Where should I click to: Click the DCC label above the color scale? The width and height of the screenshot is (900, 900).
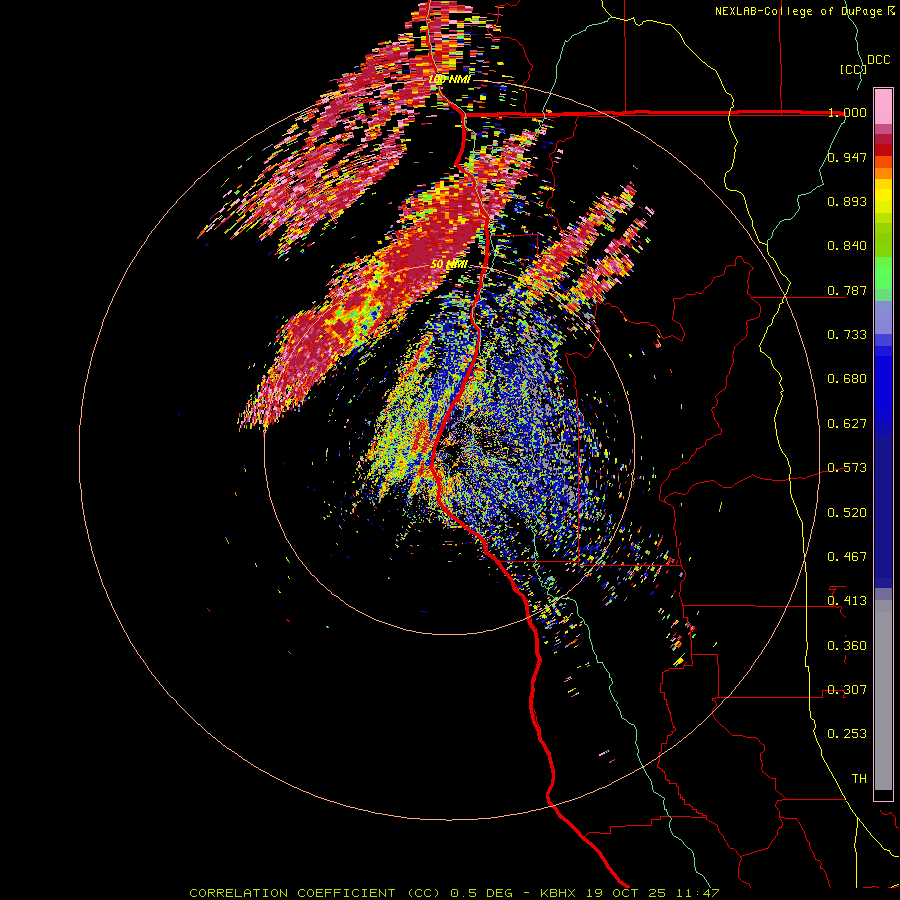click(x=878, y=60)
